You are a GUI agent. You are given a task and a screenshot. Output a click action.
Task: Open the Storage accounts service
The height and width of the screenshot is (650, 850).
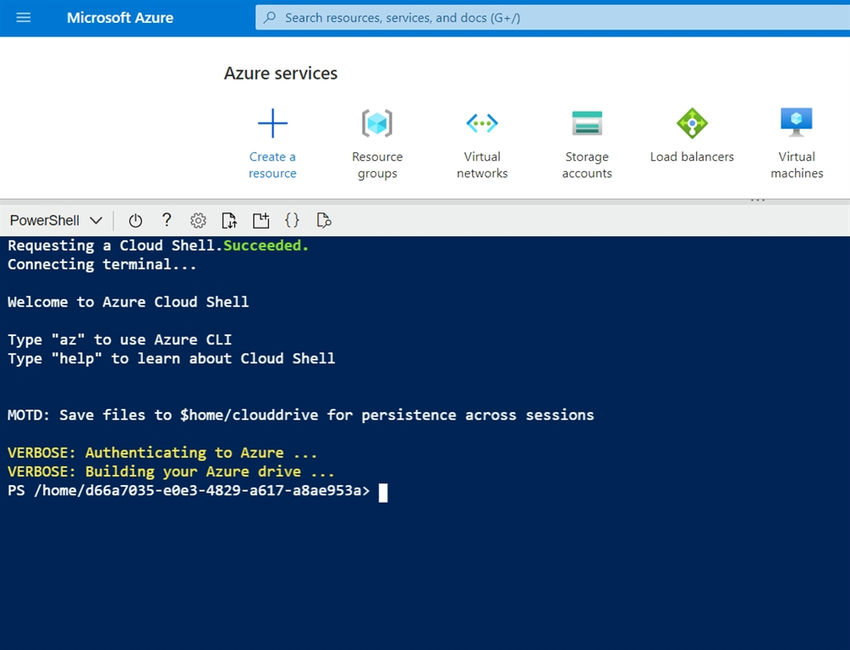coord(587,122)
